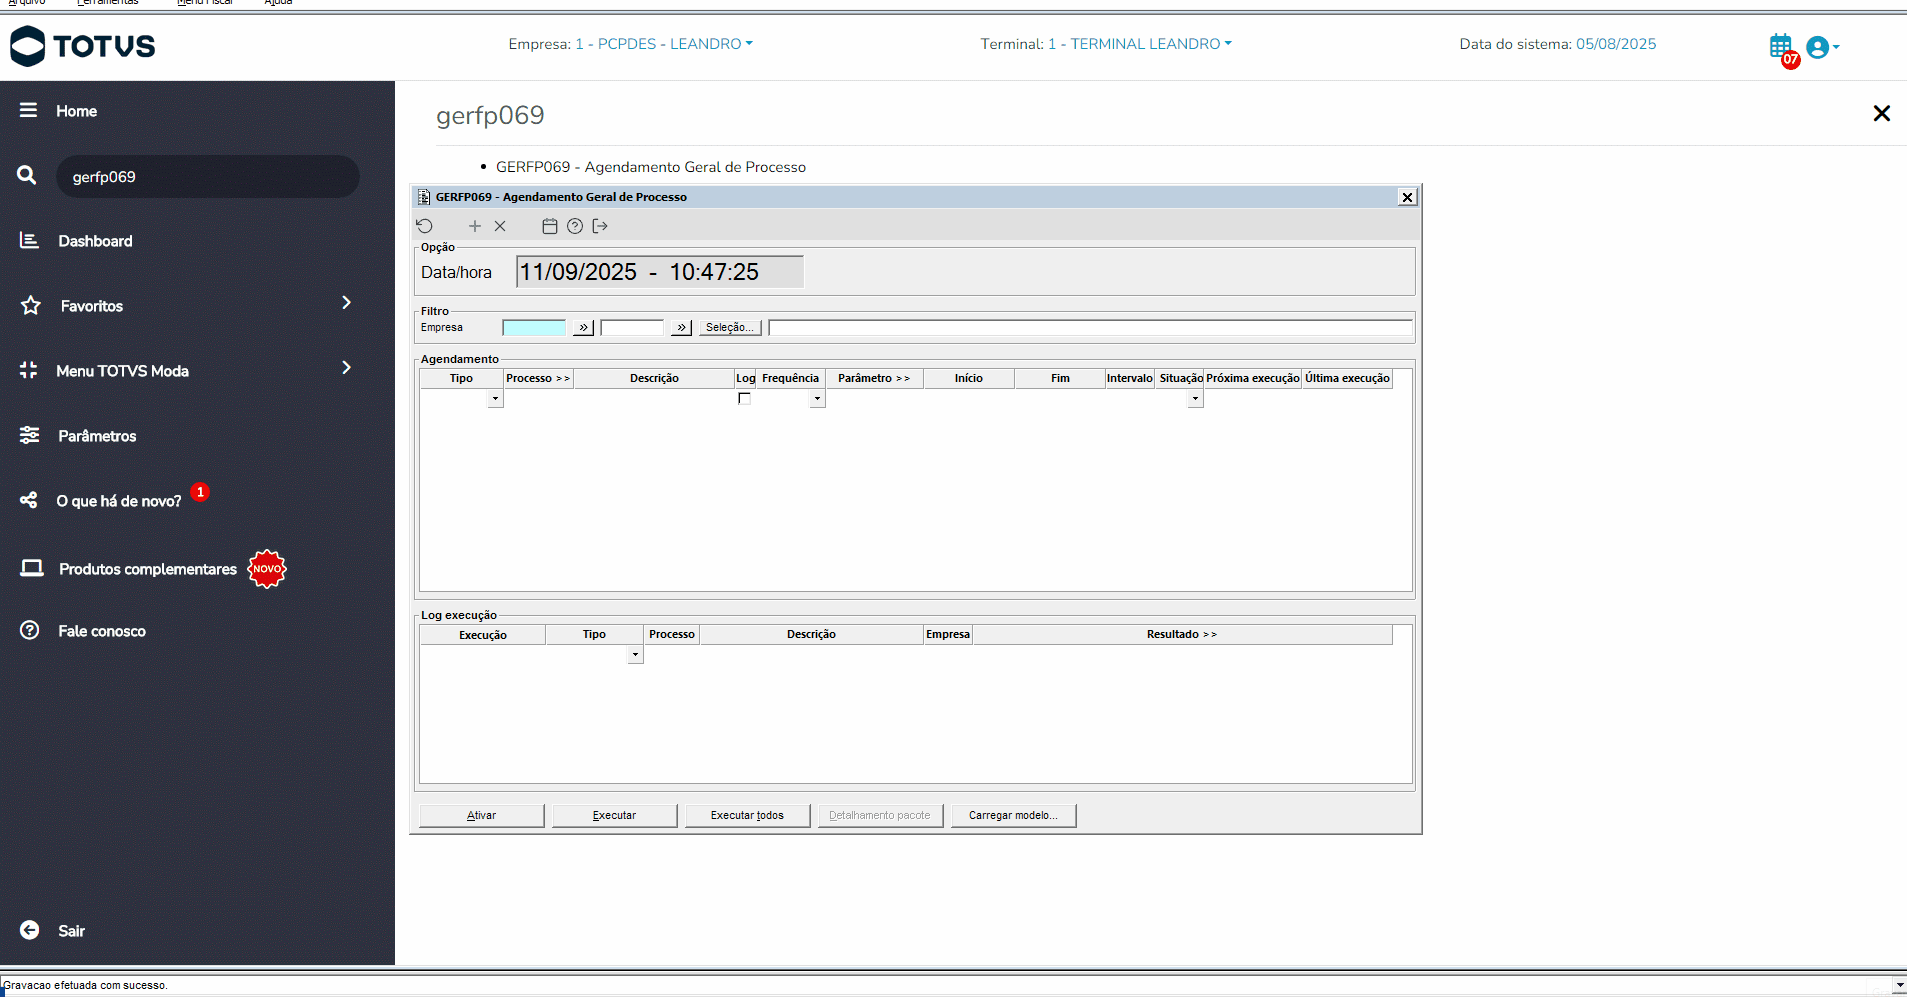
Task: Open the Ajuda menu
Action: (x=278, y=3)
